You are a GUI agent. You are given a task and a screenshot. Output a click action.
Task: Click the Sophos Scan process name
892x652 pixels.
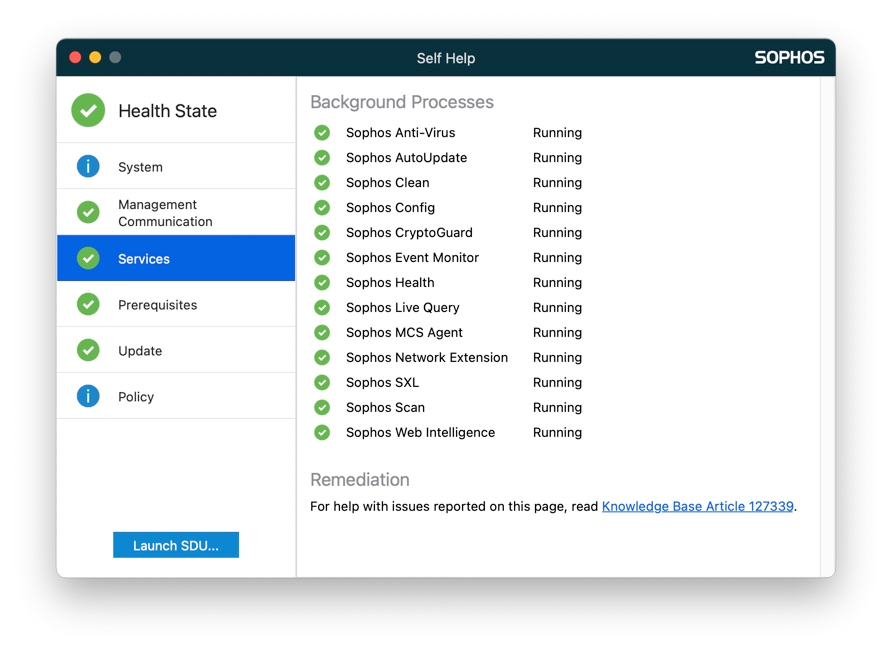click(x=385, y=407)
